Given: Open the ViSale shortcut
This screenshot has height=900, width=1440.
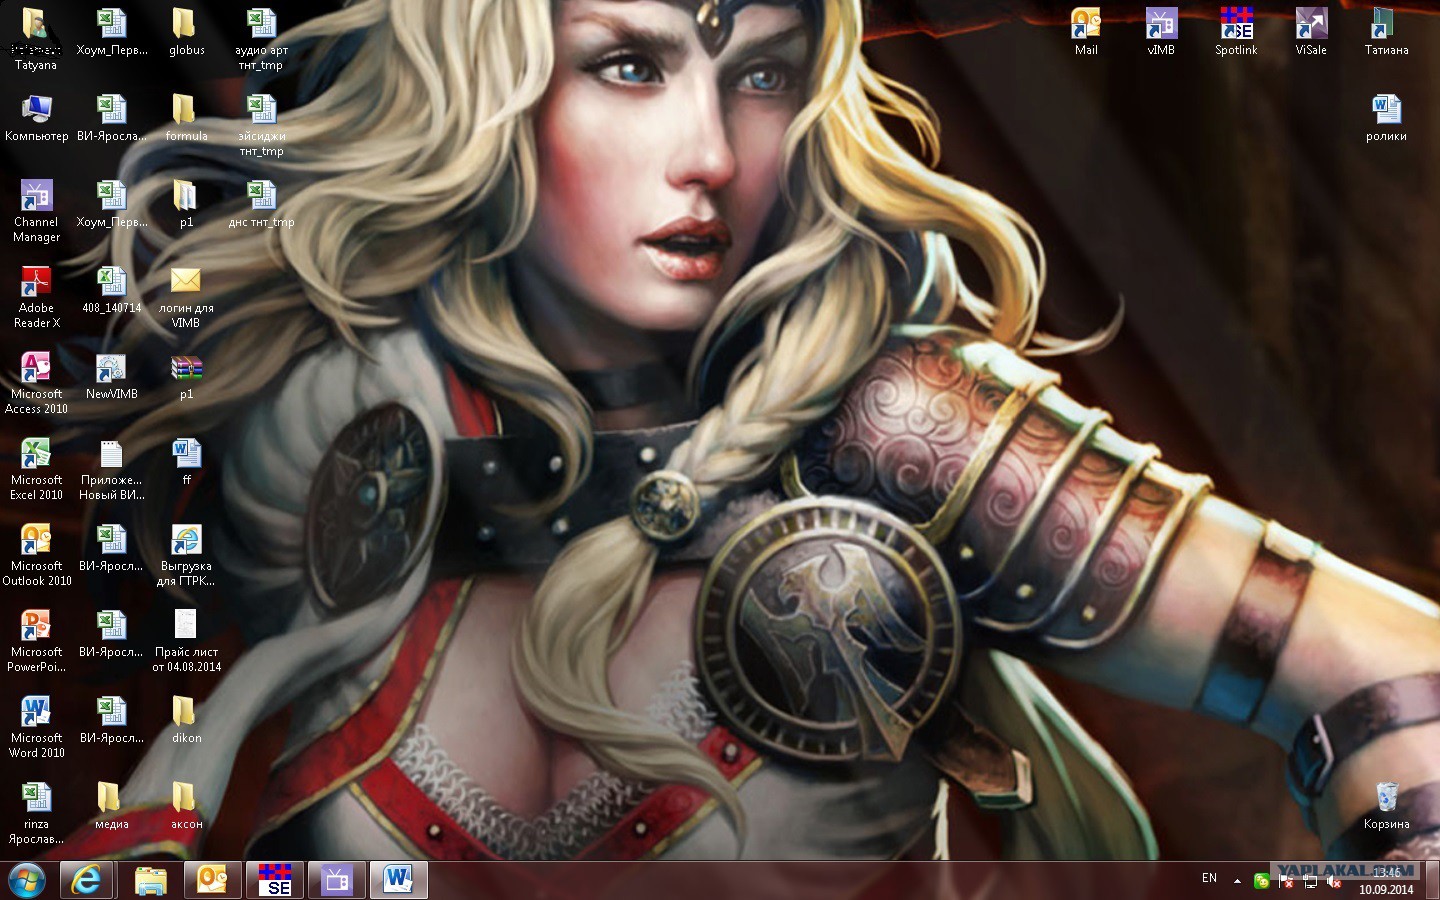Looking at the screenshot, I should [x=1311, y=33].
